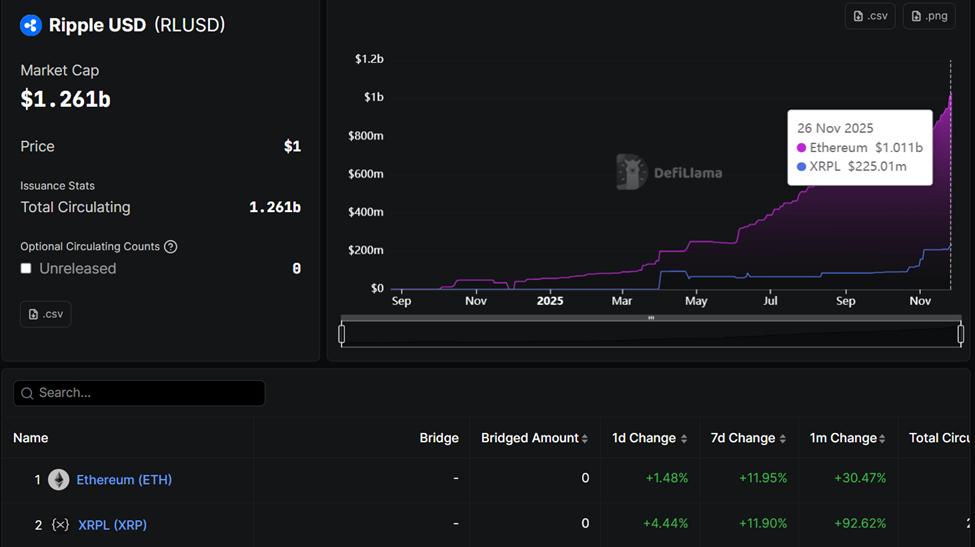Open the XRPL (XRP) link
This screenshot has height=547, width=975.
[112, 525]
